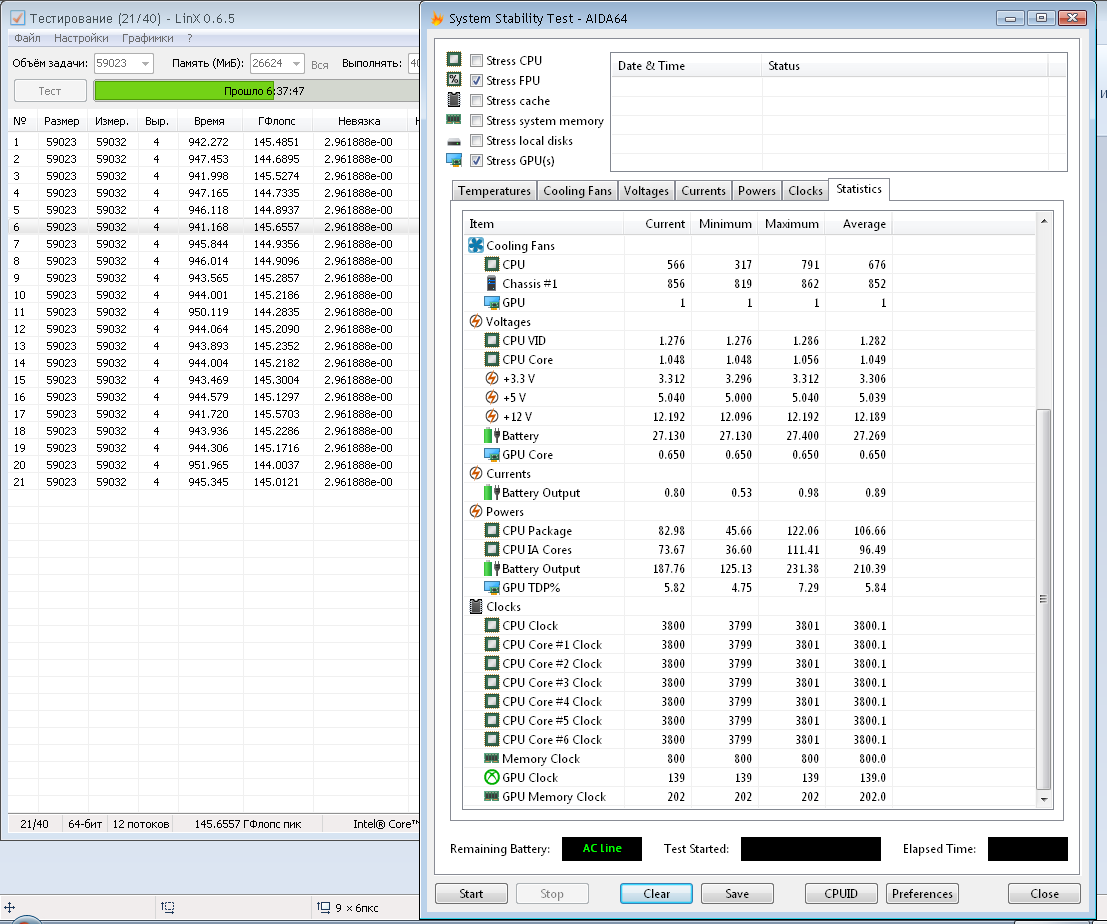Switch to the Temperatures tab
Image resolution: width=1107 pixels, height=924 pixels.
(494, 191)
